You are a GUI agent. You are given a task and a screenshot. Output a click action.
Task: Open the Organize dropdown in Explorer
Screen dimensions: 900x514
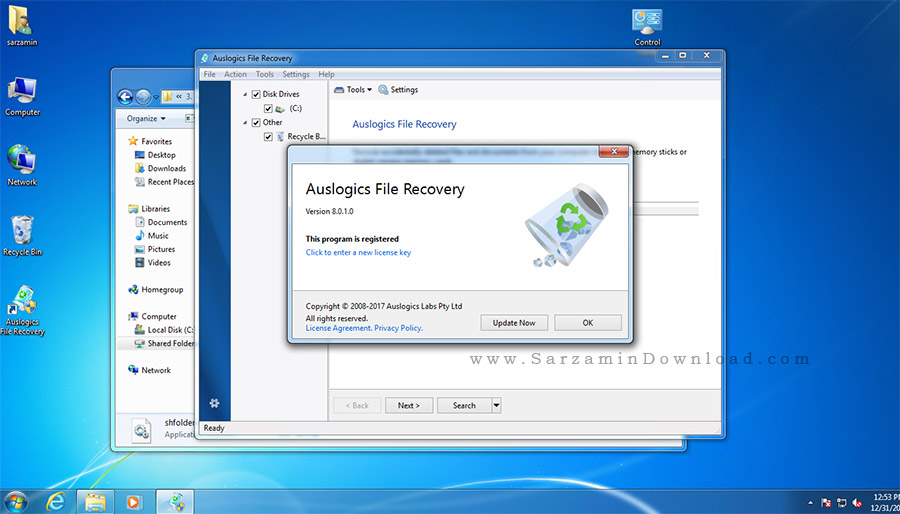coord(146,119)
